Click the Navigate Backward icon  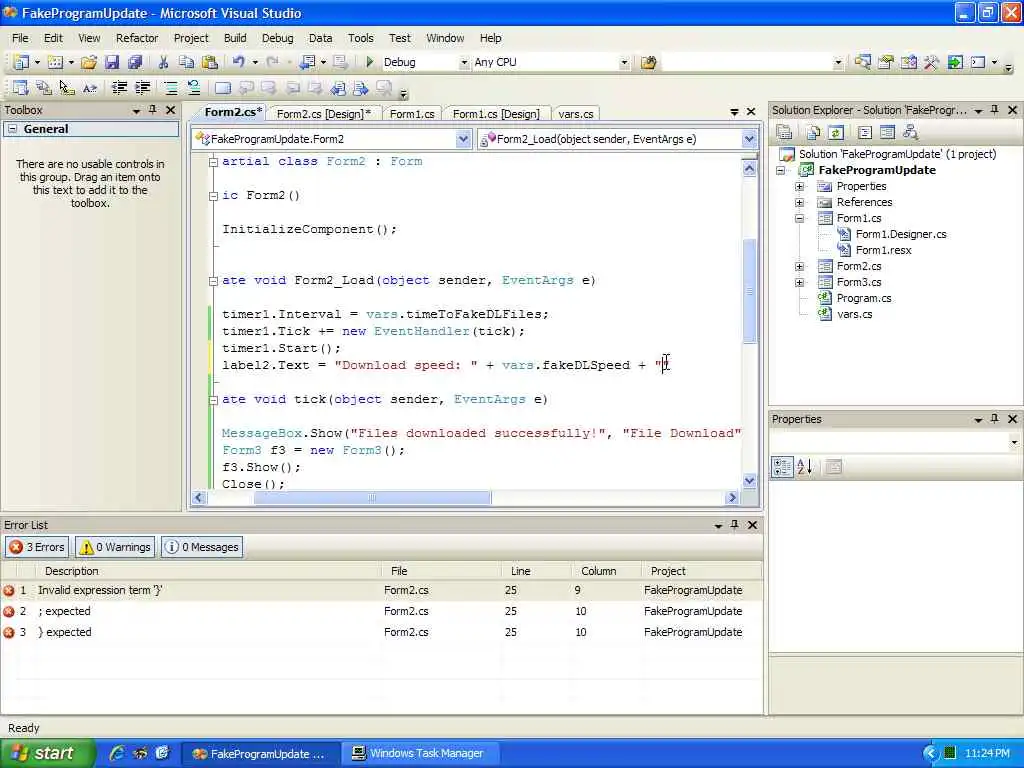click(x=307, y=62)
